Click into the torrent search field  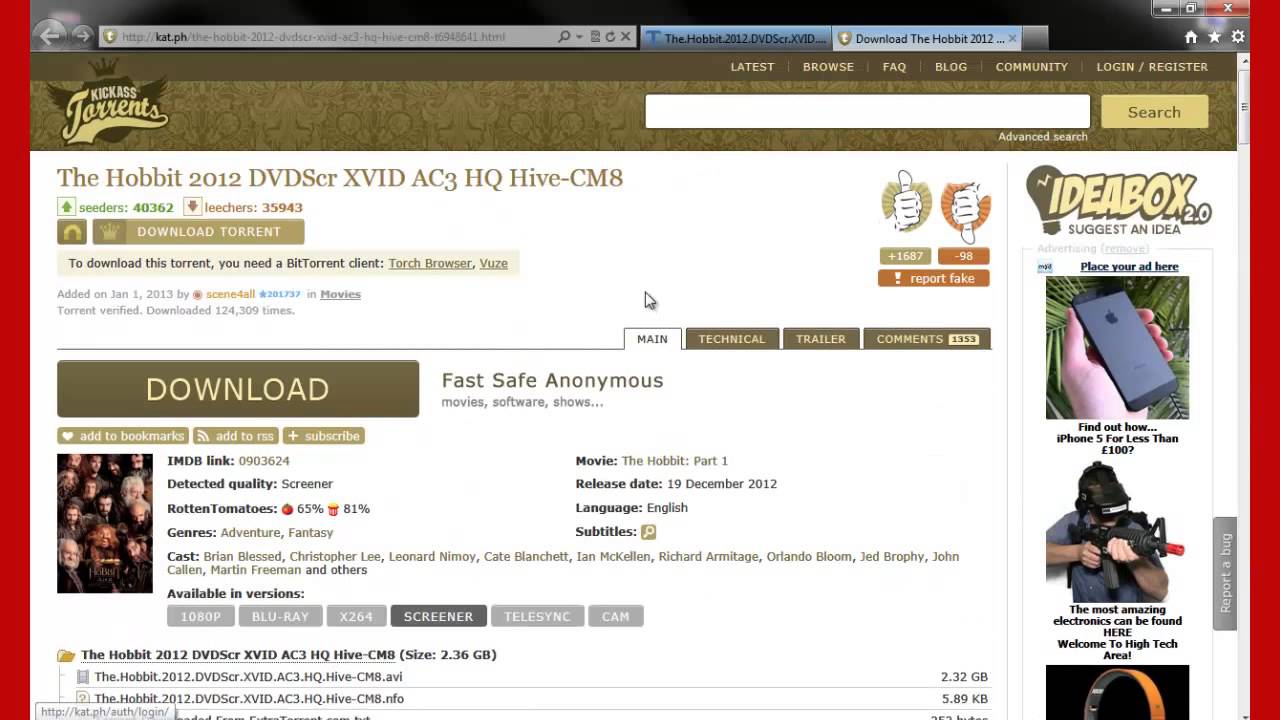(x=867, y=112)
